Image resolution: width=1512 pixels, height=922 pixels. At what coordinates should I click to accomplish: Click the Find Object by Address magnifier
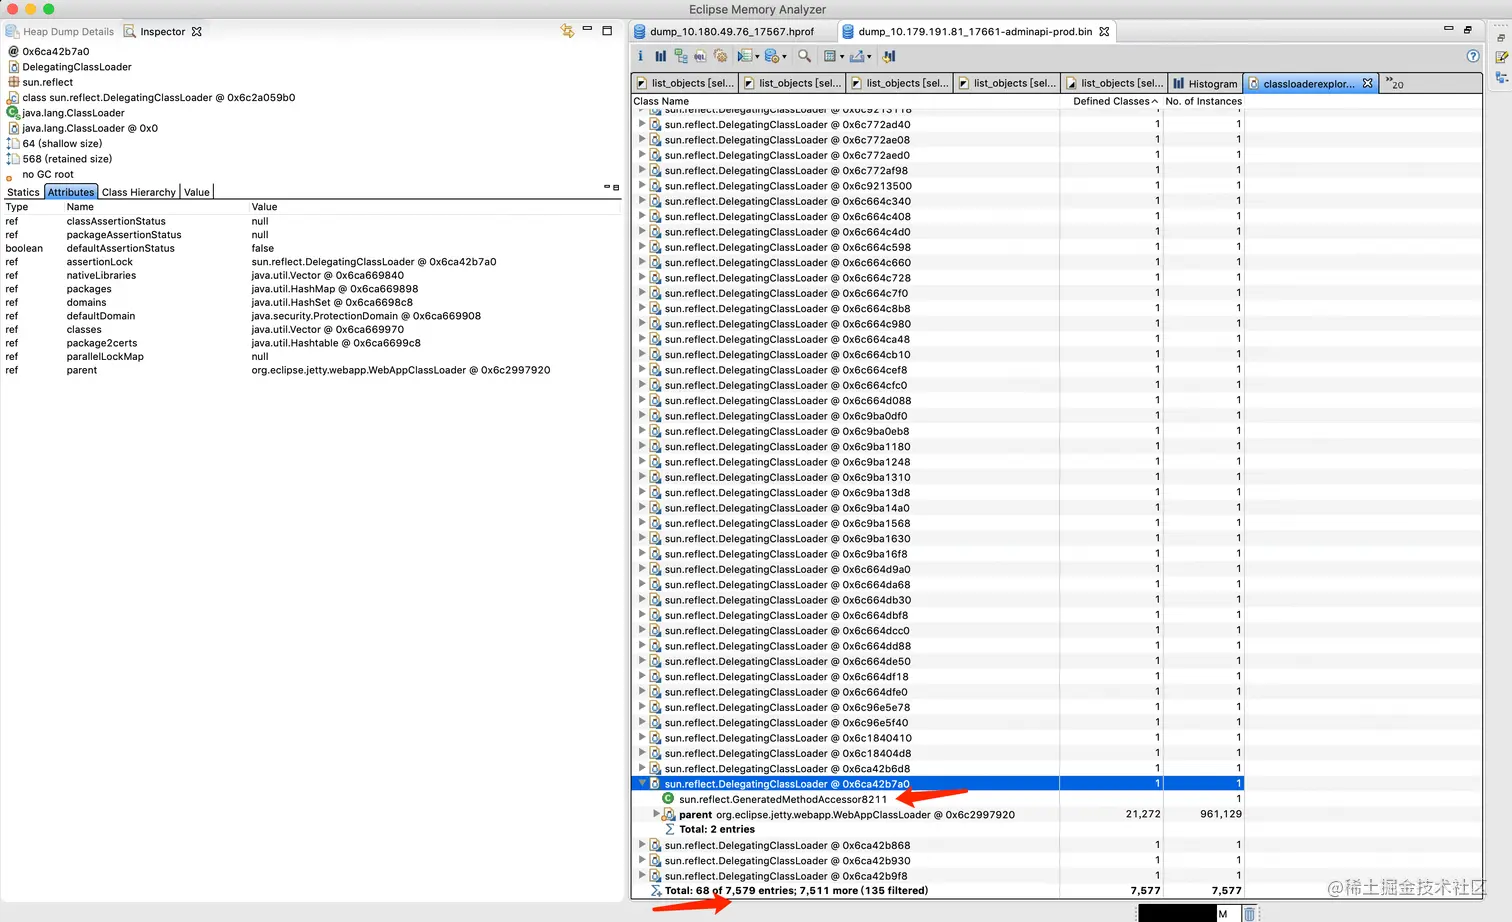[x=804, y=56]
